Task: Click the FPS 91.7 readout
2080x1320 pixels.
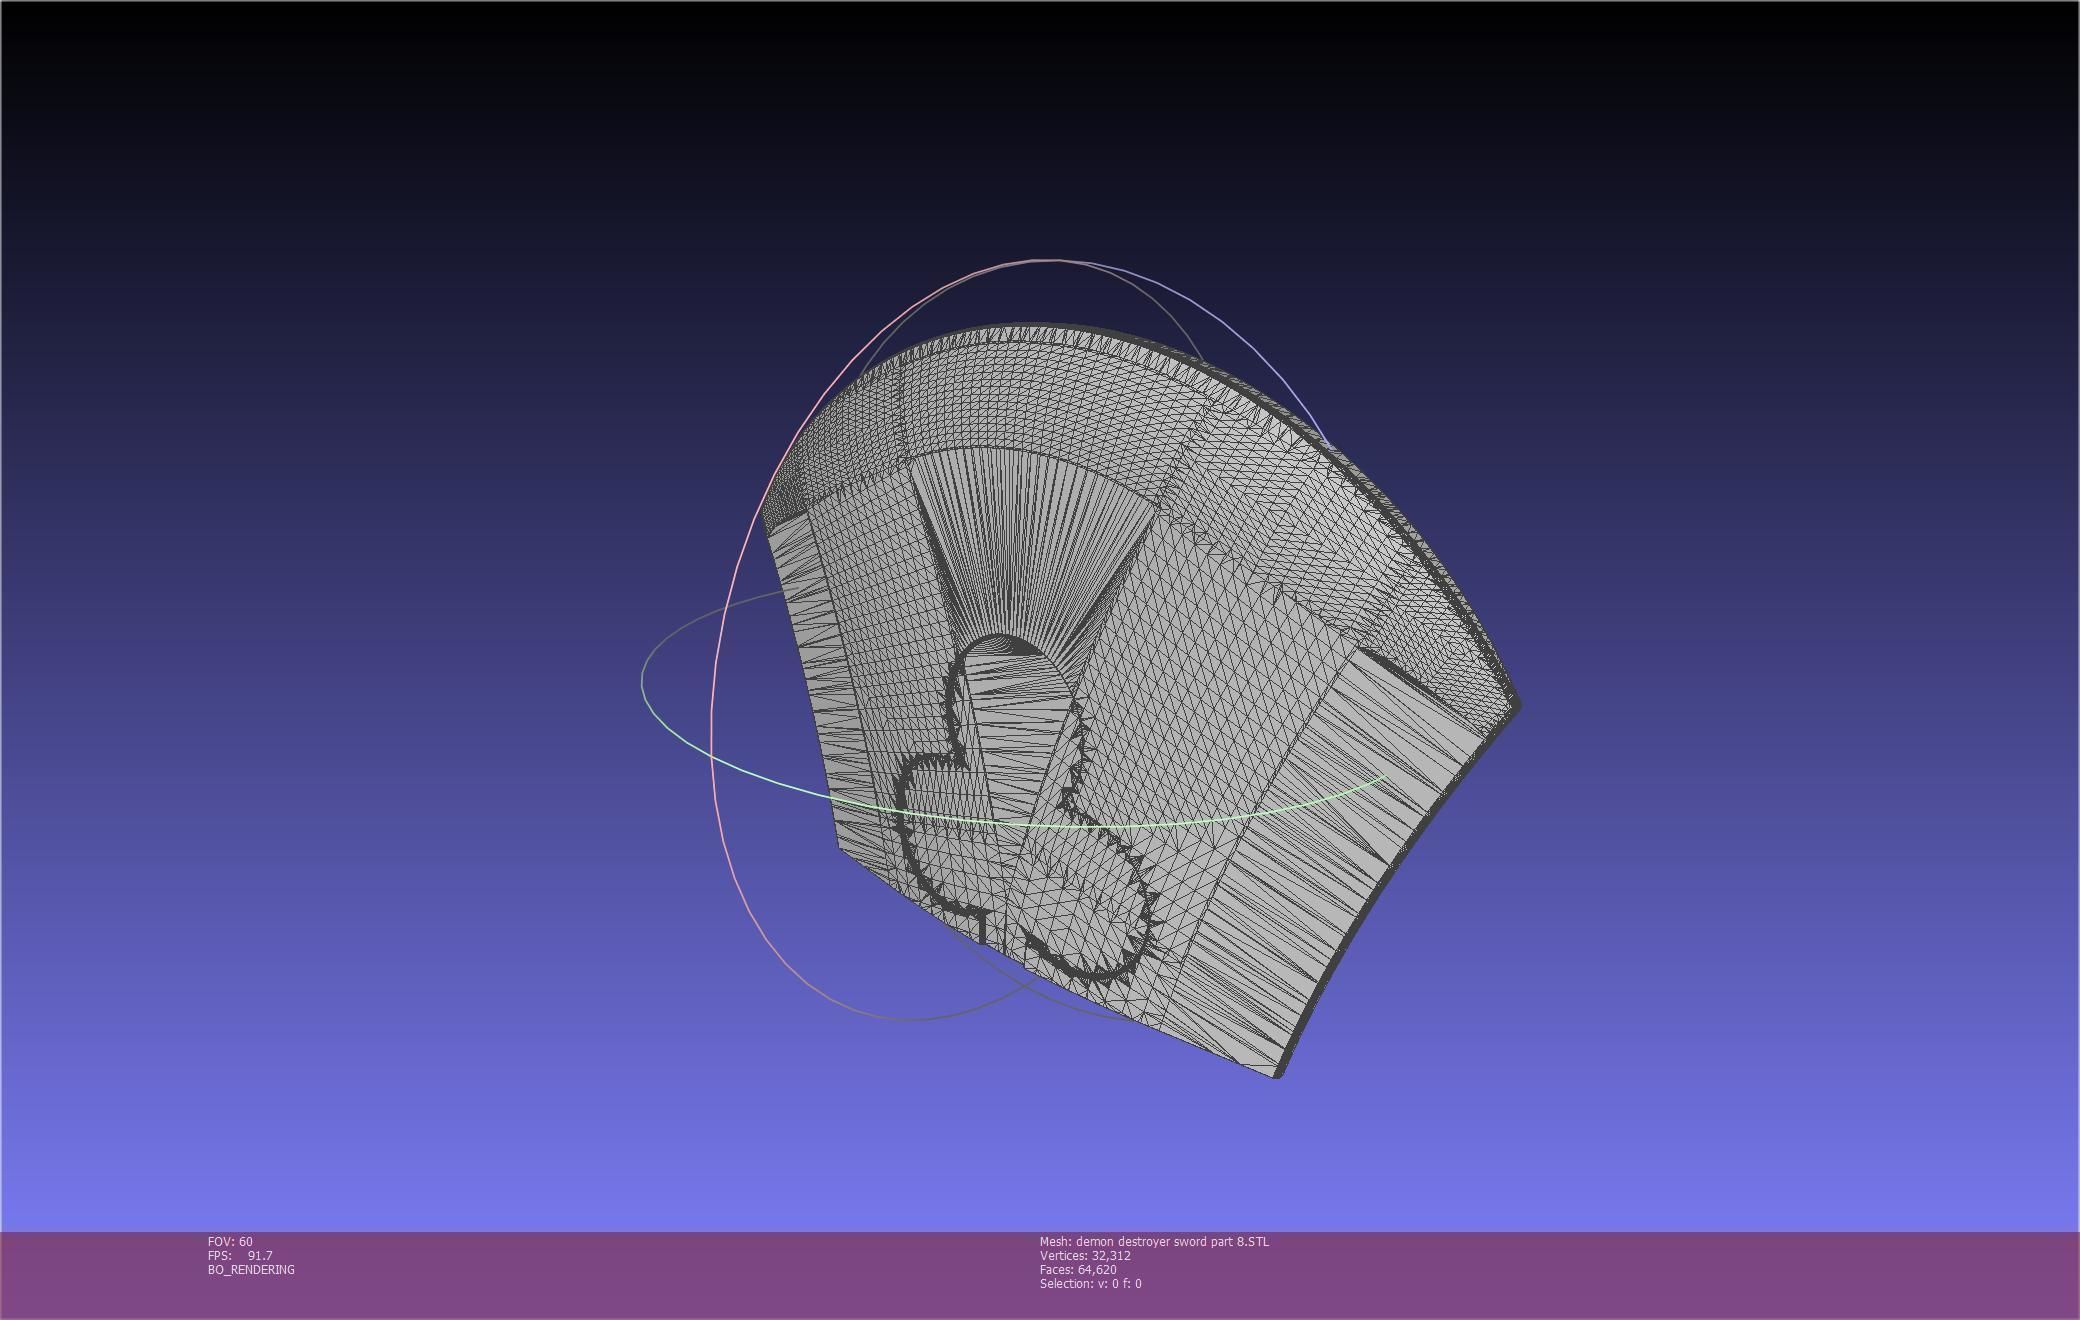Action: [240, 1256]
